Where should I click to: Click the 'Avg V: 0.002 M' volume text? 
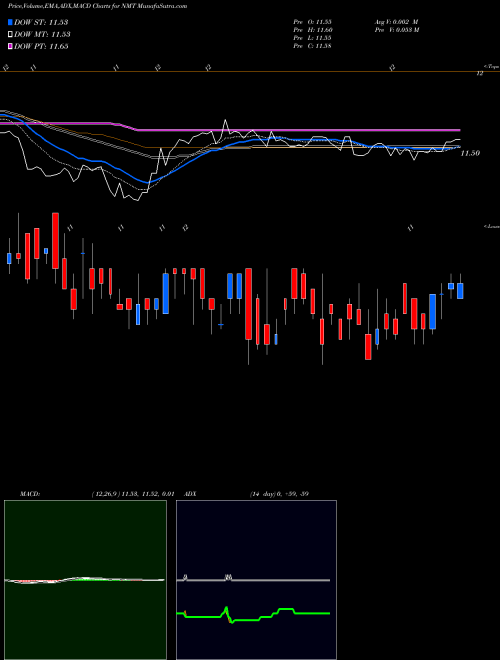coord(396,21)
